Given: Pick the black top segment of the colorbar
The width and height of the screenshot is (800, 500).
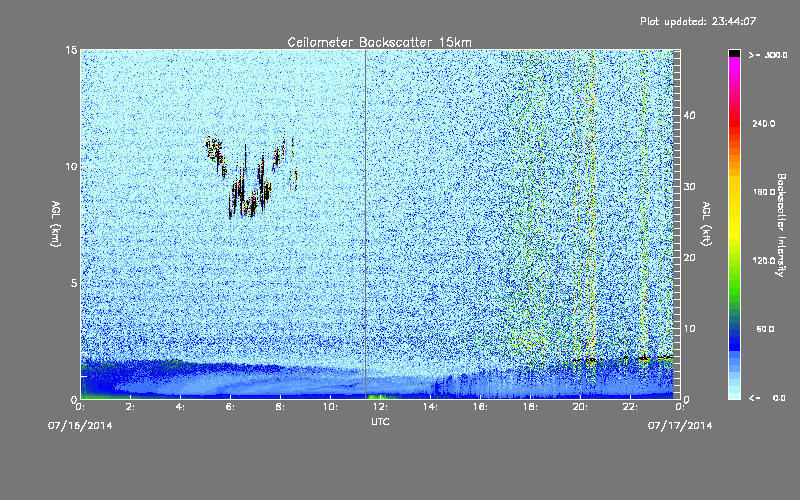Looking at the screenshot, I should point(734,53).
